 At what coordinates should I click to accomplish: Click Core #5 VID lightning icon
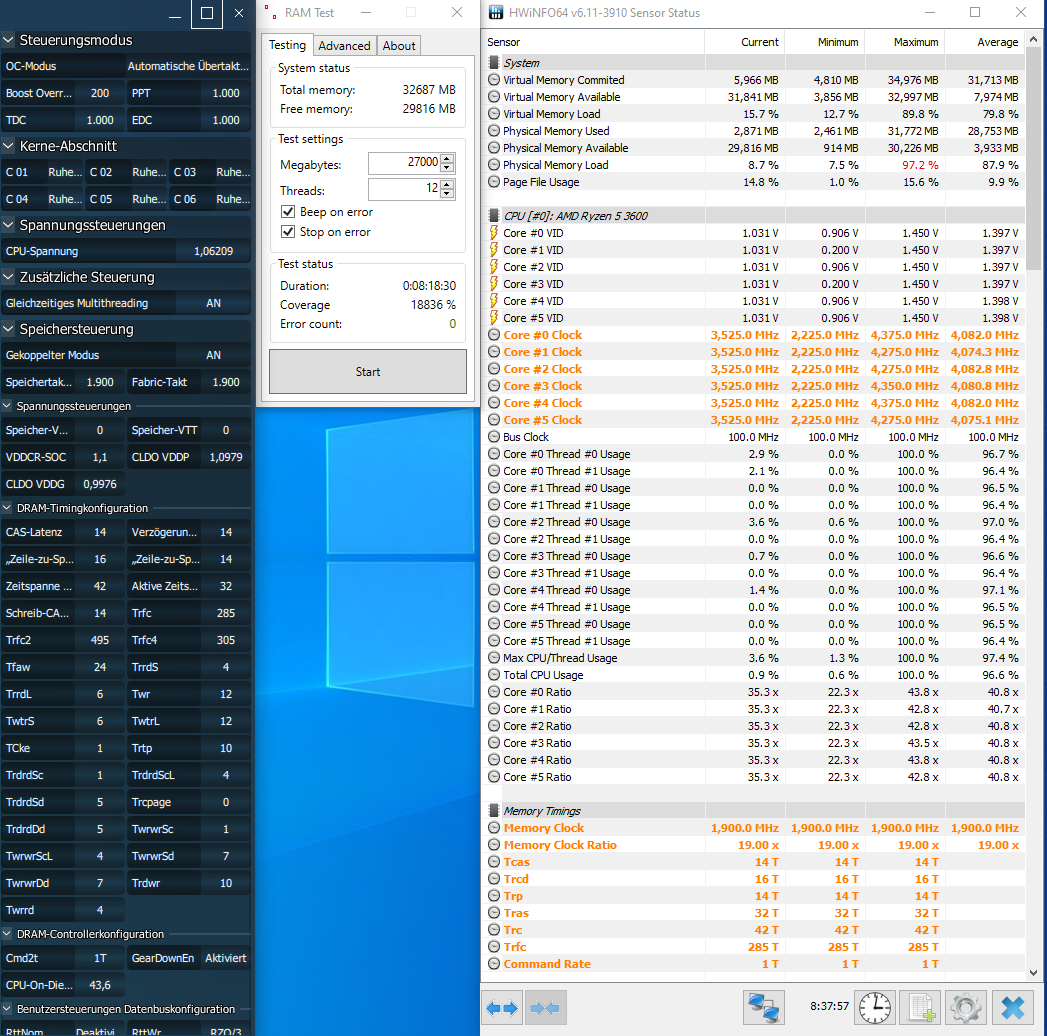(x=493, y=318)
